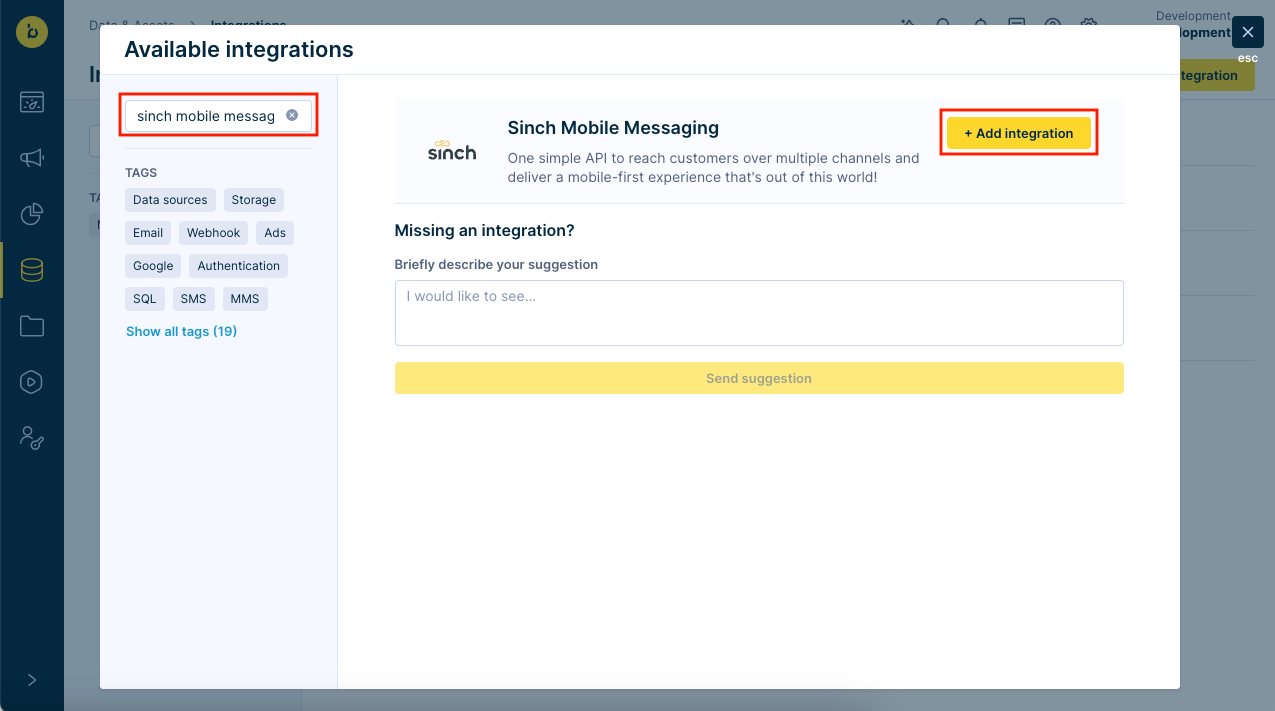Open the Bloomreach logo home icon
1275x711 pixels.
pyautogui.click(x=32, y=31)
